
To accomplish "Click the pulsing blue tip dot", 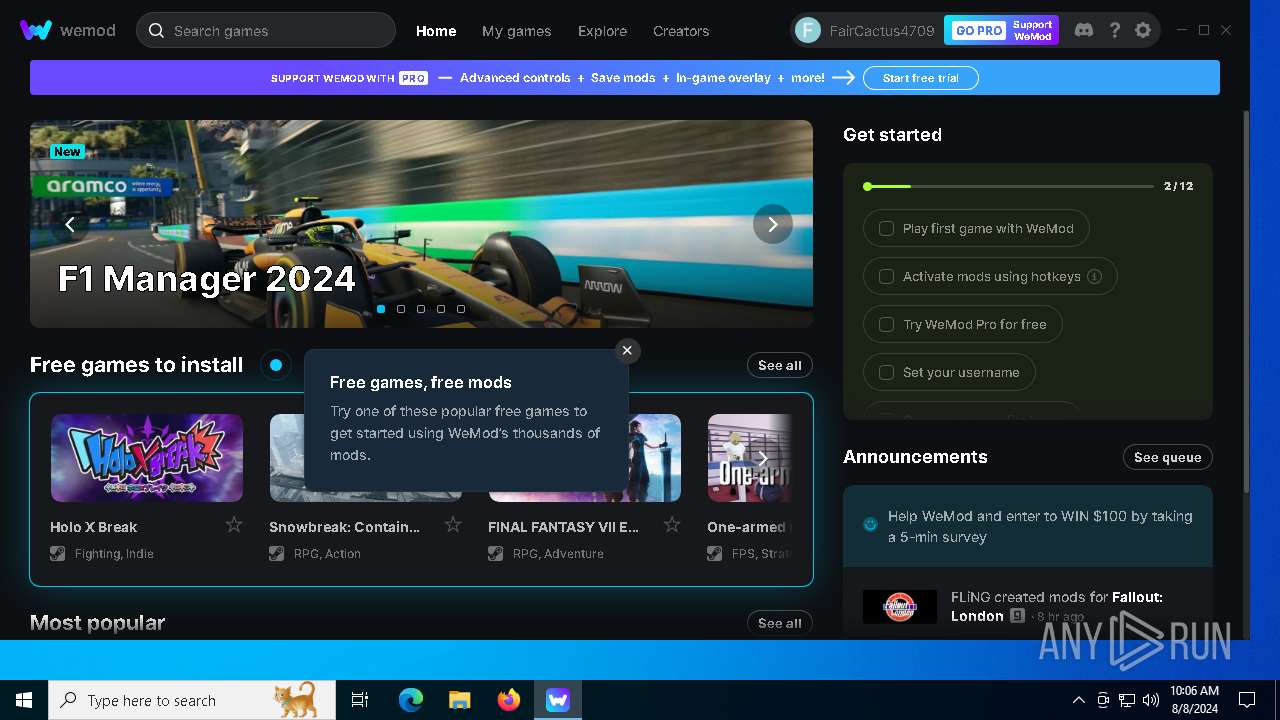I will pos(276,365).
